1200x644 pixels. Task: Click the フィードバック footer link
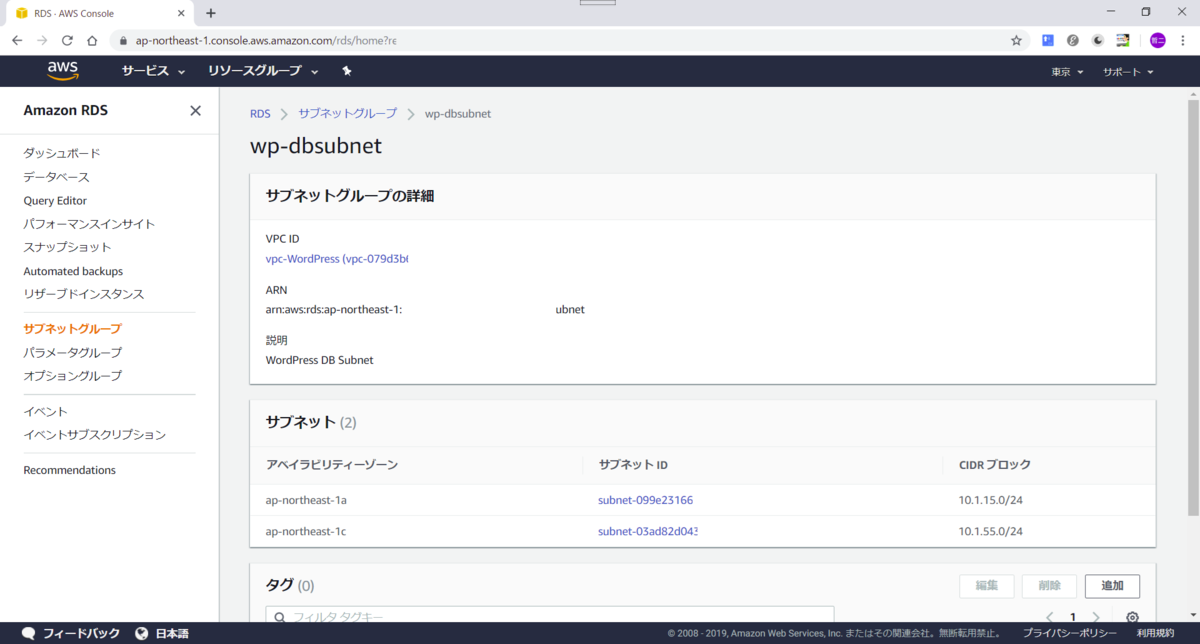81,633
